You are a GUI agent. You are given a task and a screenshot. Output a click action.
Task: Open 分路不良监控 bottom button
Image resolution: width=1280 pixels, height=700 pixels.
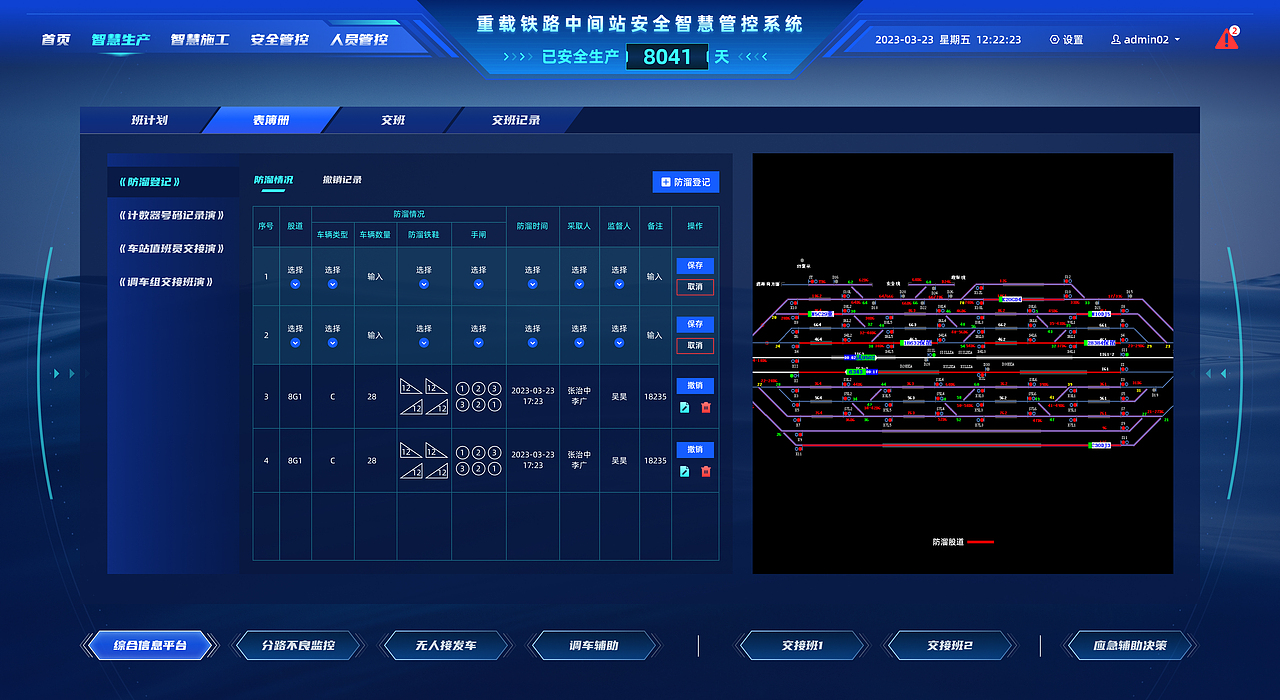click(x=298, y=645)
